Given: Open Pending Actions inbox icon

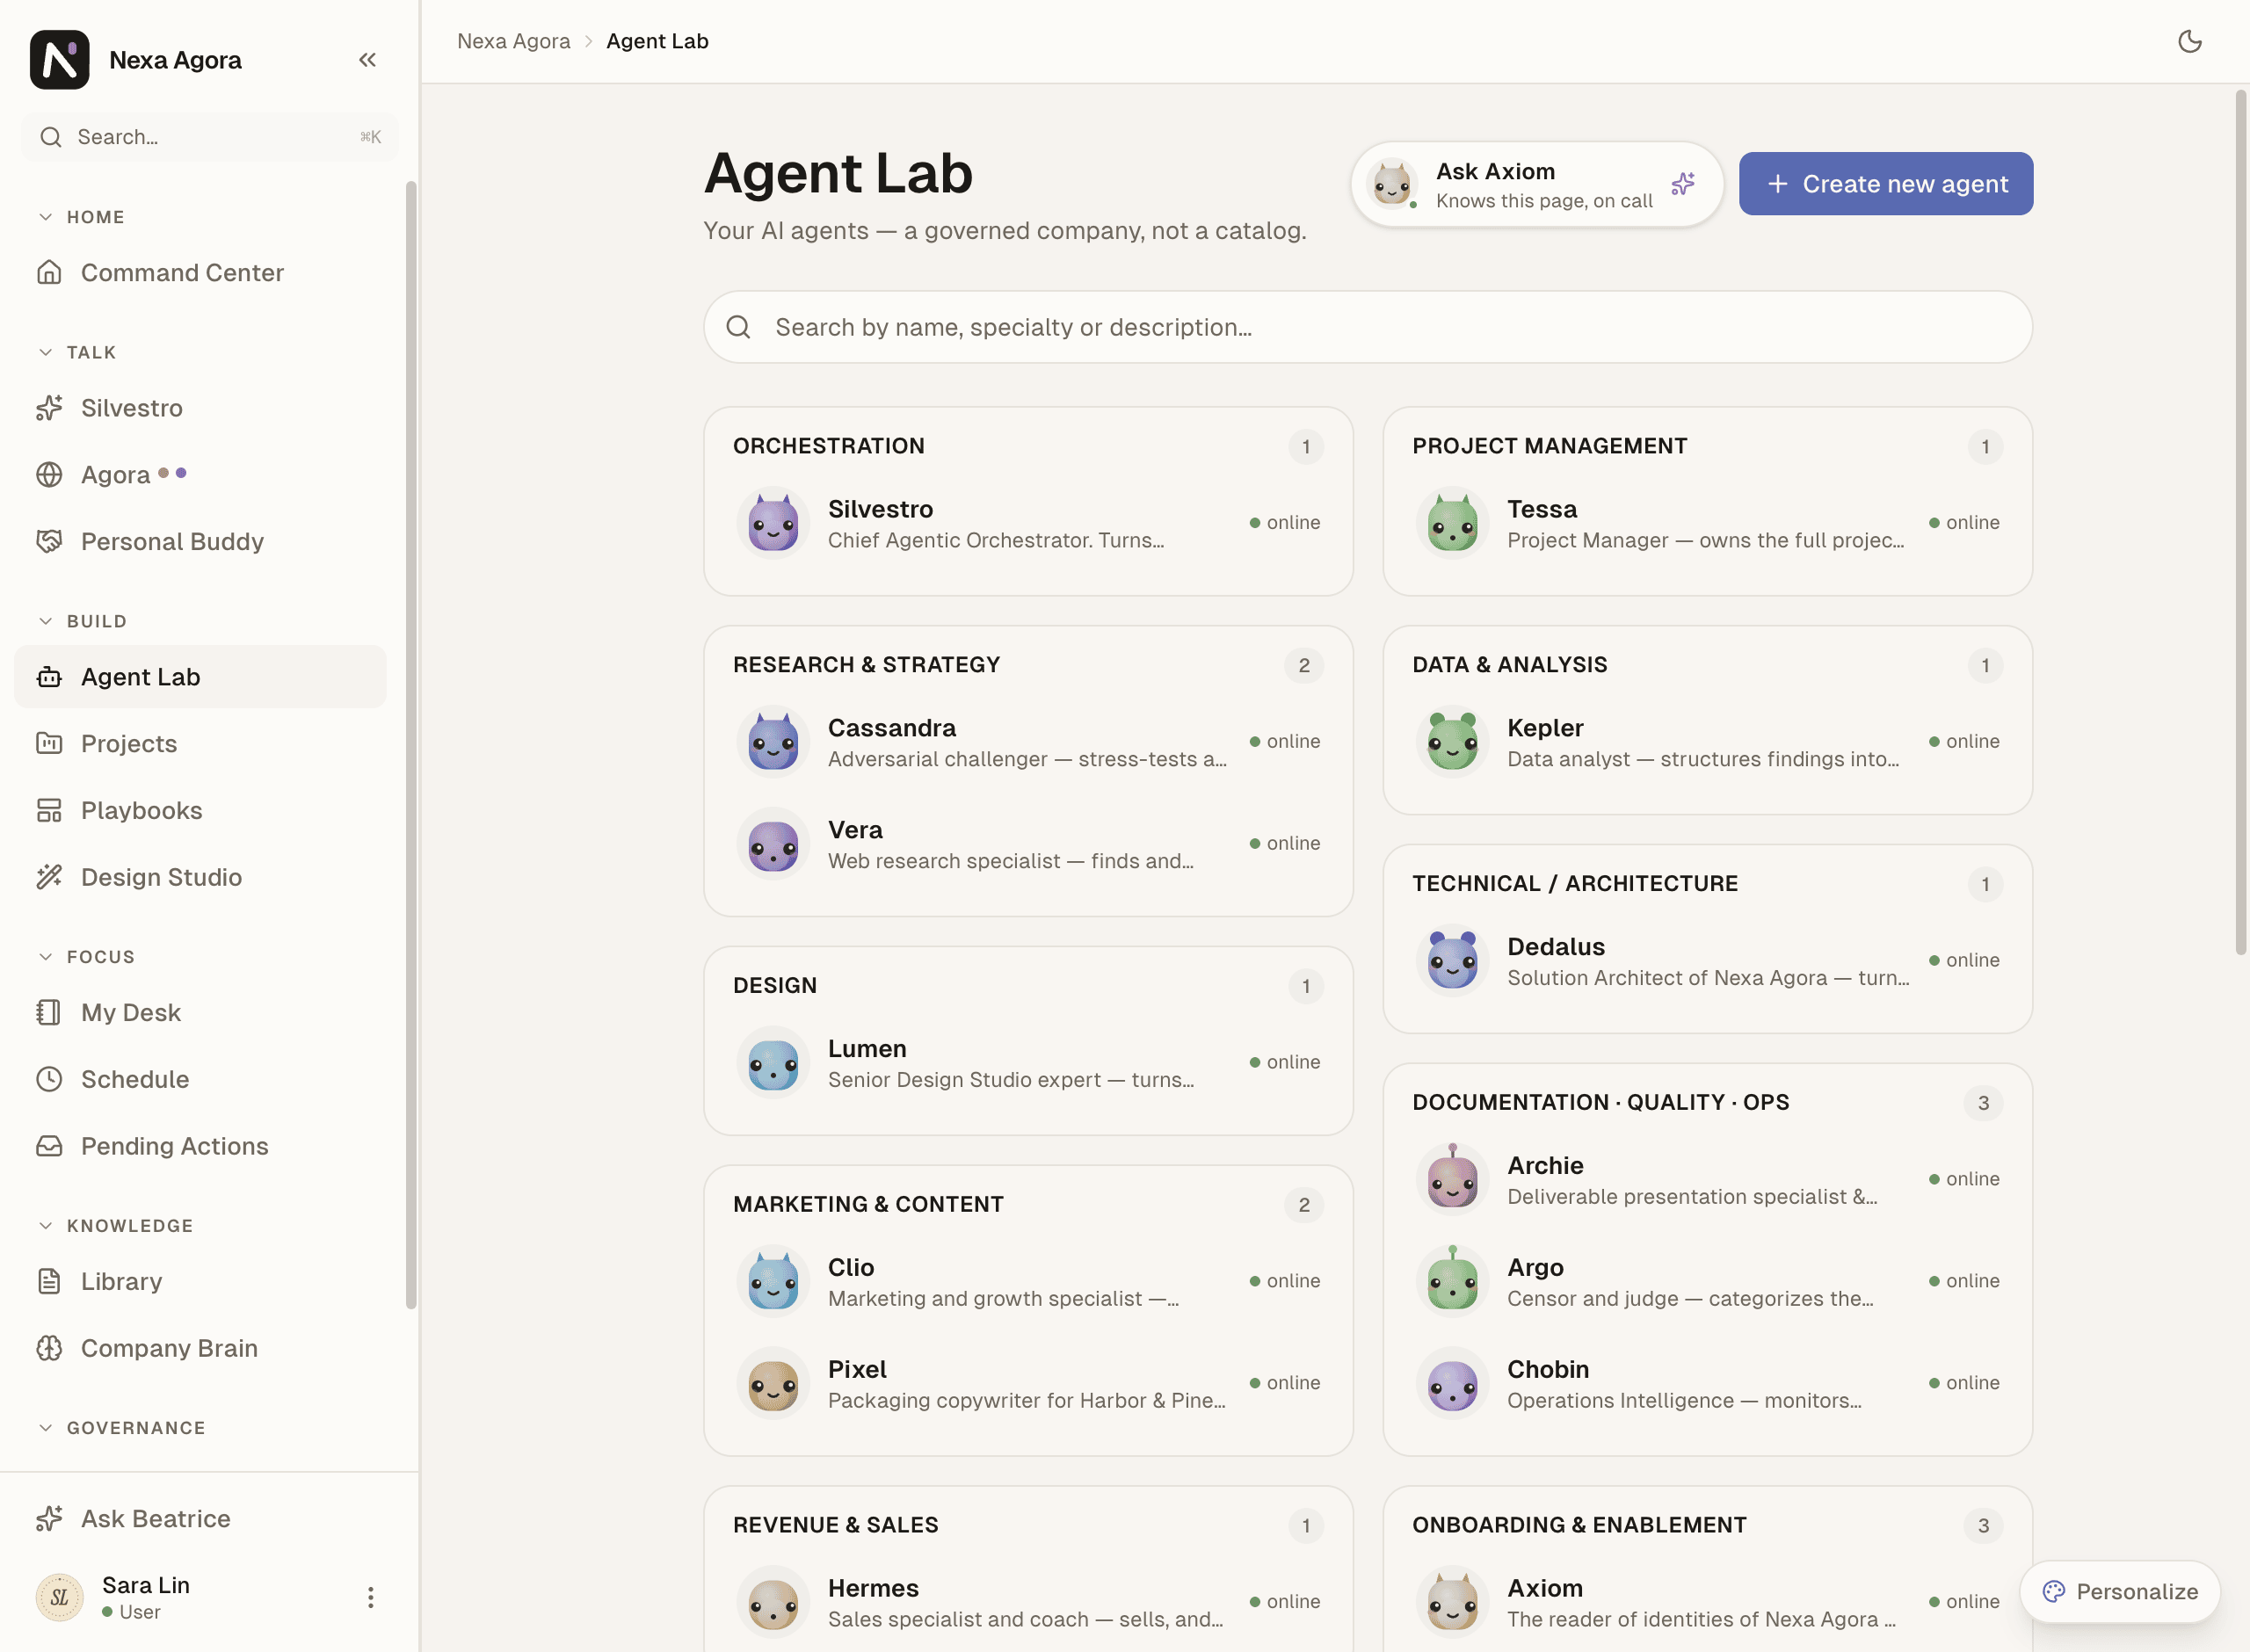Looking at the screenshot, I should coord(49,1146).
